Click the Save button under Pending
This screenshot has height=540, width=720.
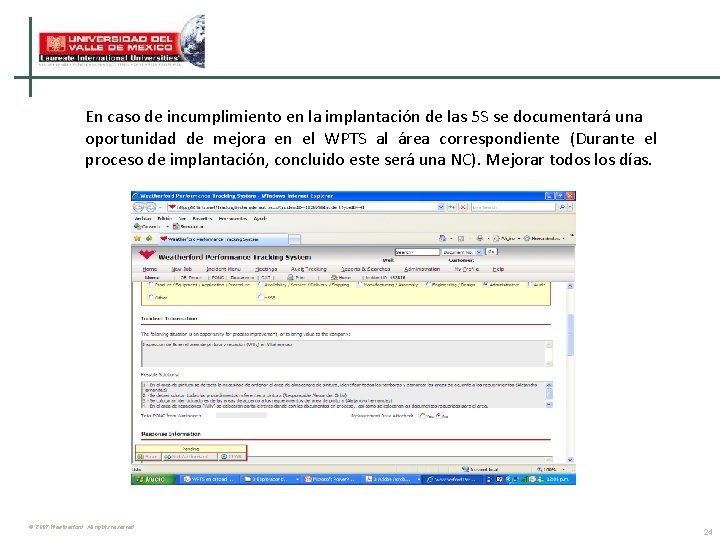point(147,456)
